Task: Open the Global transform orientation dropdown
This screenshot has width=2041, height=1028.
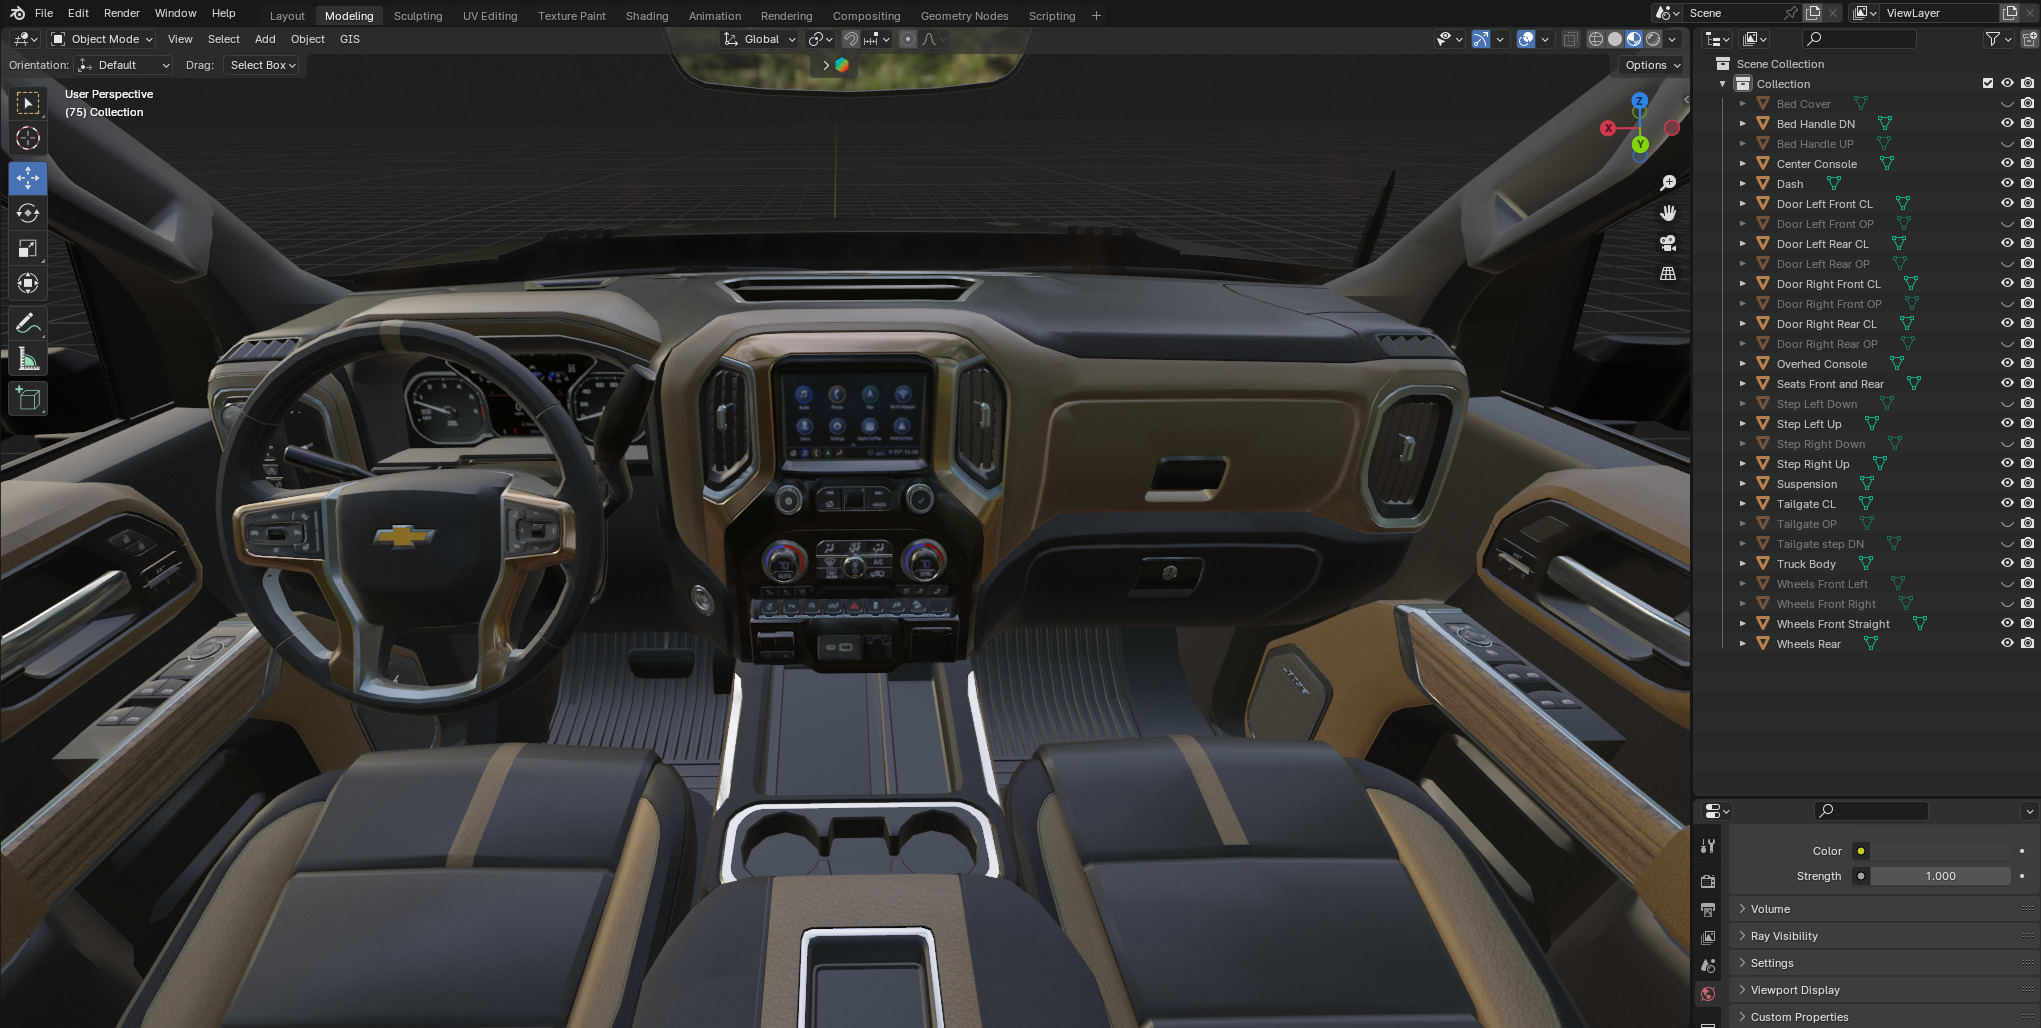Action: point(760,39)
